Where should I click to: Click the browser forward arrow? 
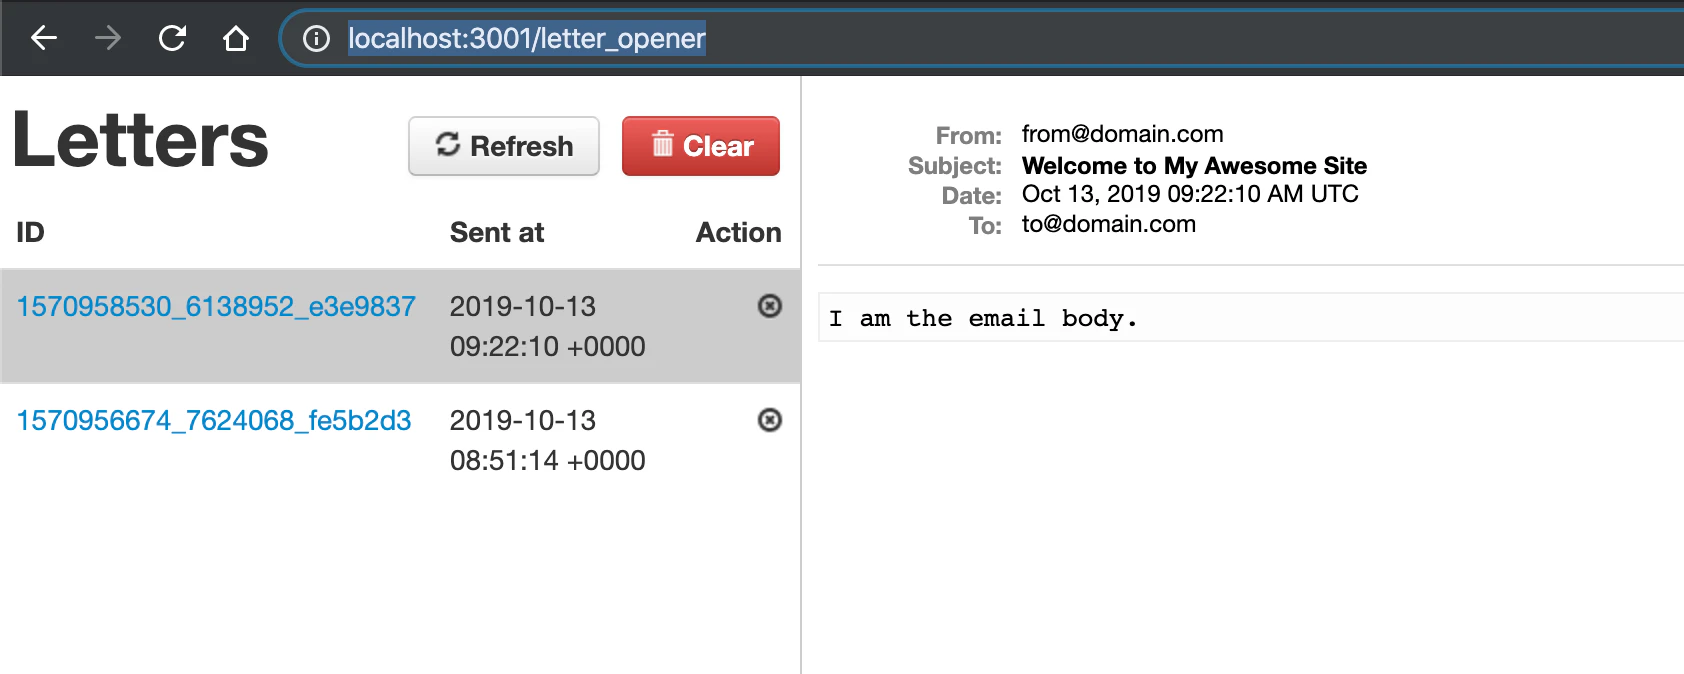point(108,38)
